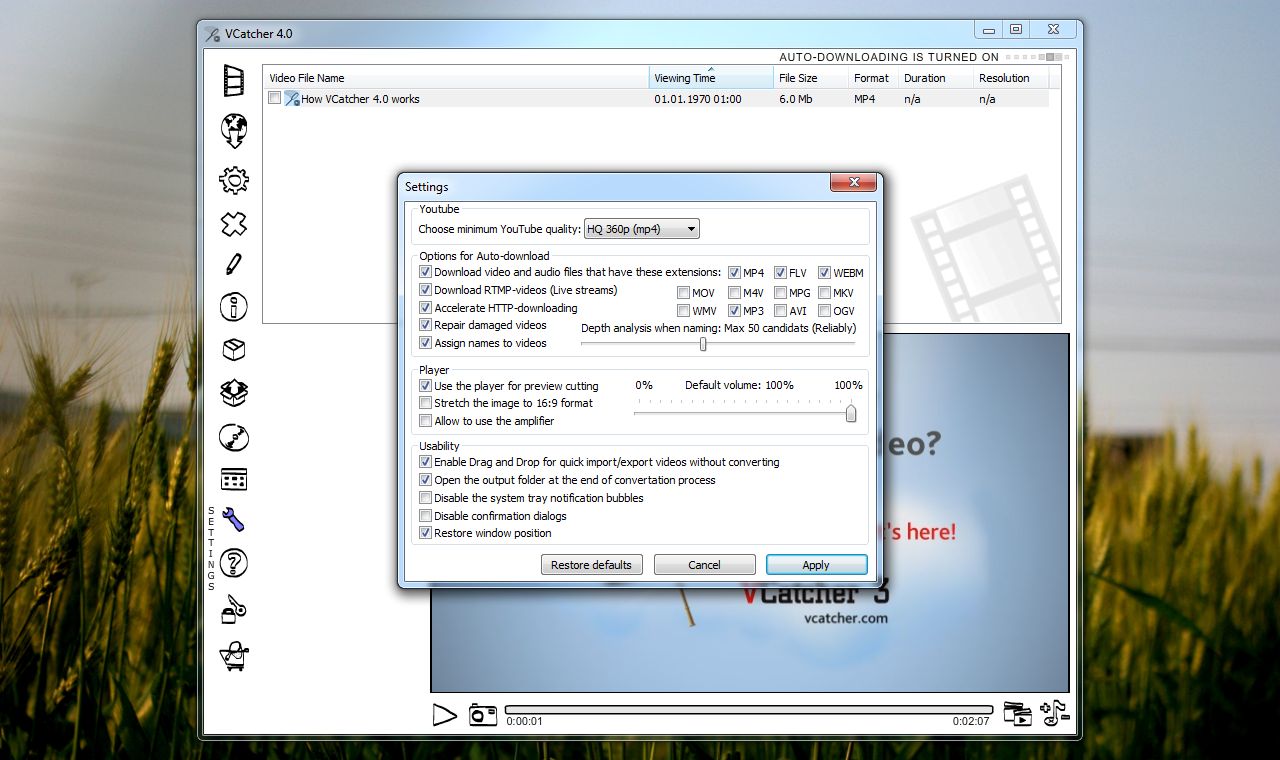Enable the M4V extension checkbox
Image resolution: width=1280 pixels, height=760 pixels.
point(734,293)
